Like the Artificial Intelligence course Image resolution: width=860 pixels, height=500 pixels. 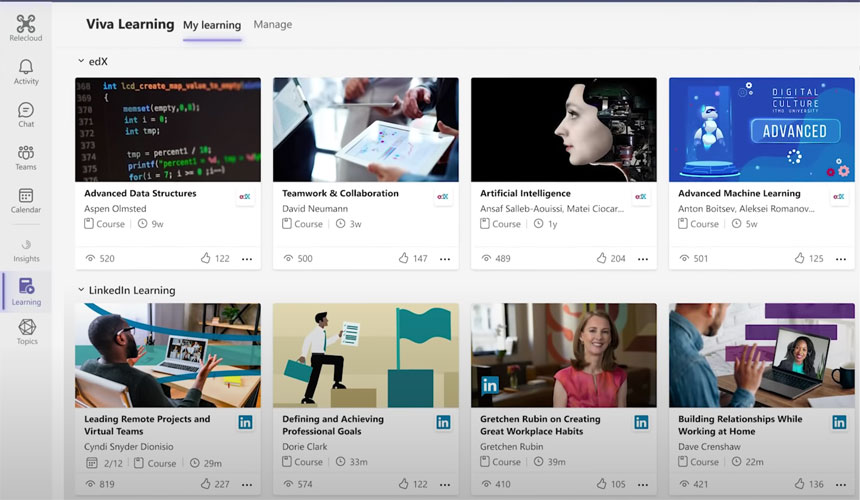coord(601,258)
